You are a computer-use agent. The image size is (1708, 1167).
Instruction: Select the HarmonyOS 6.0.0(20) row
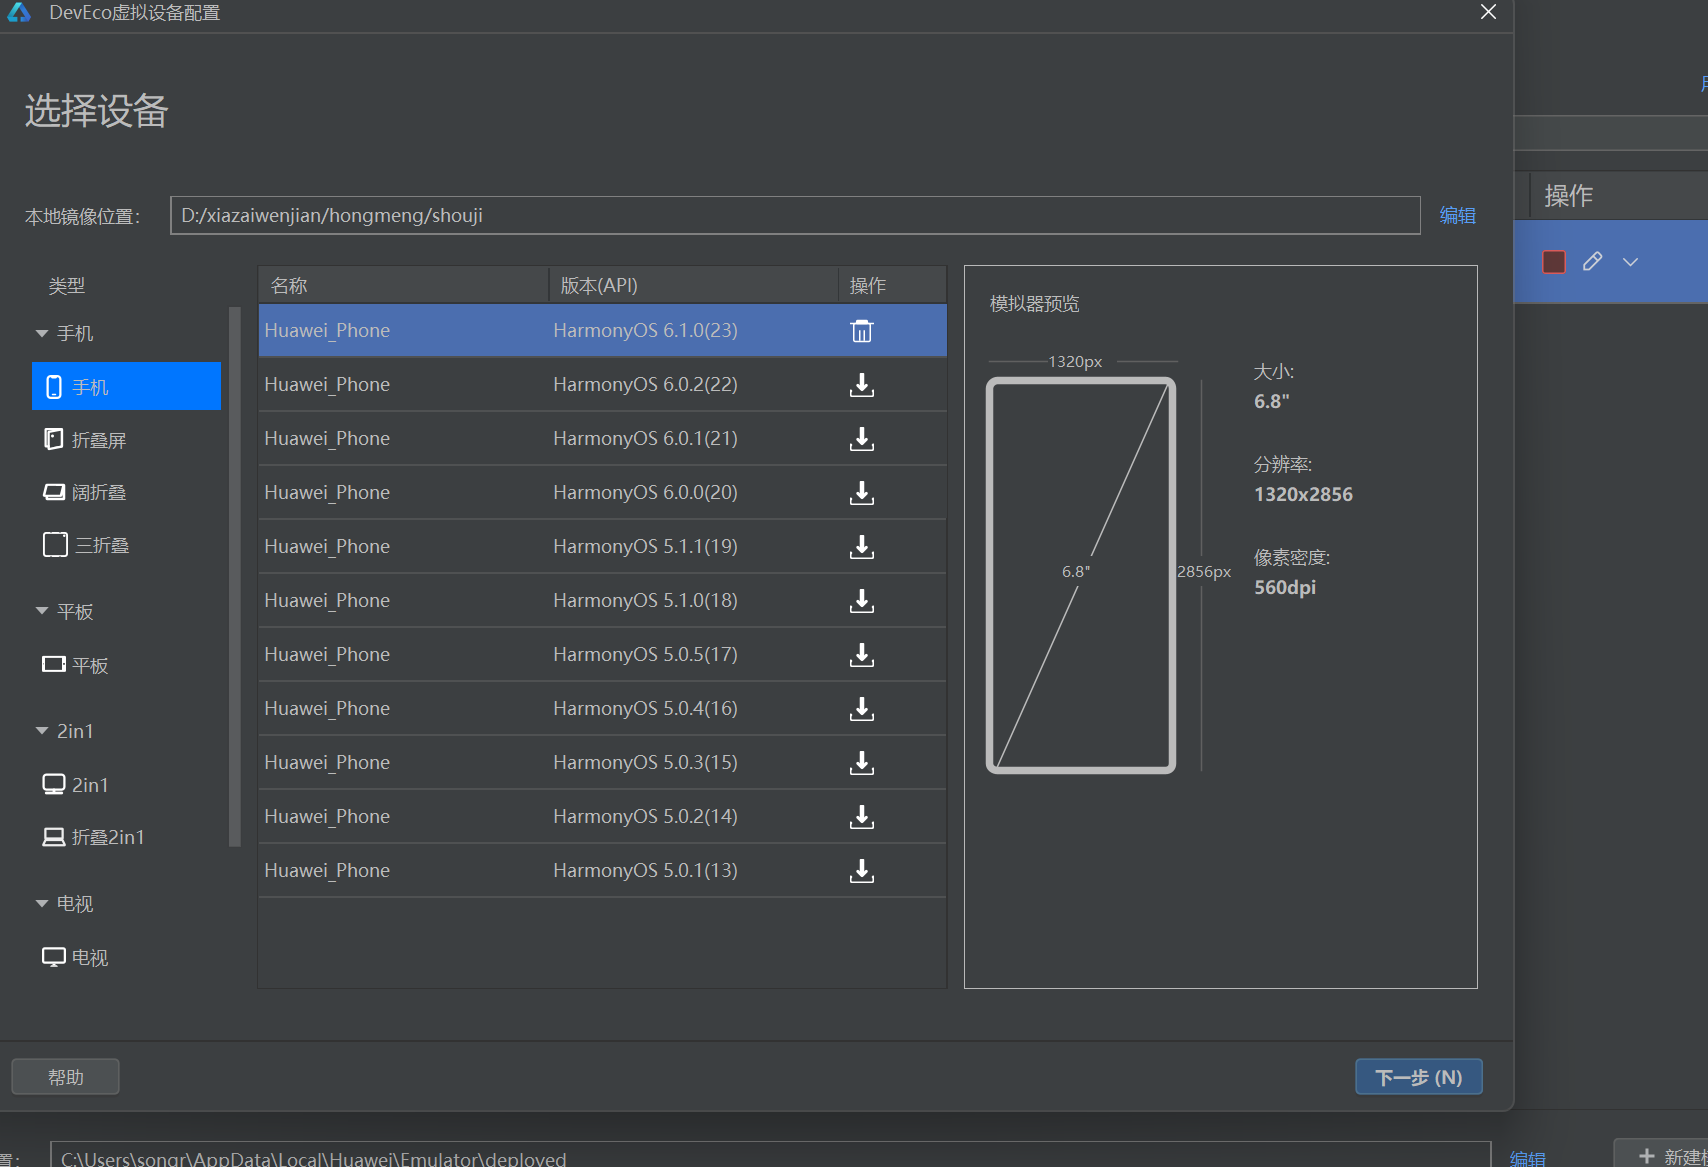602,493
